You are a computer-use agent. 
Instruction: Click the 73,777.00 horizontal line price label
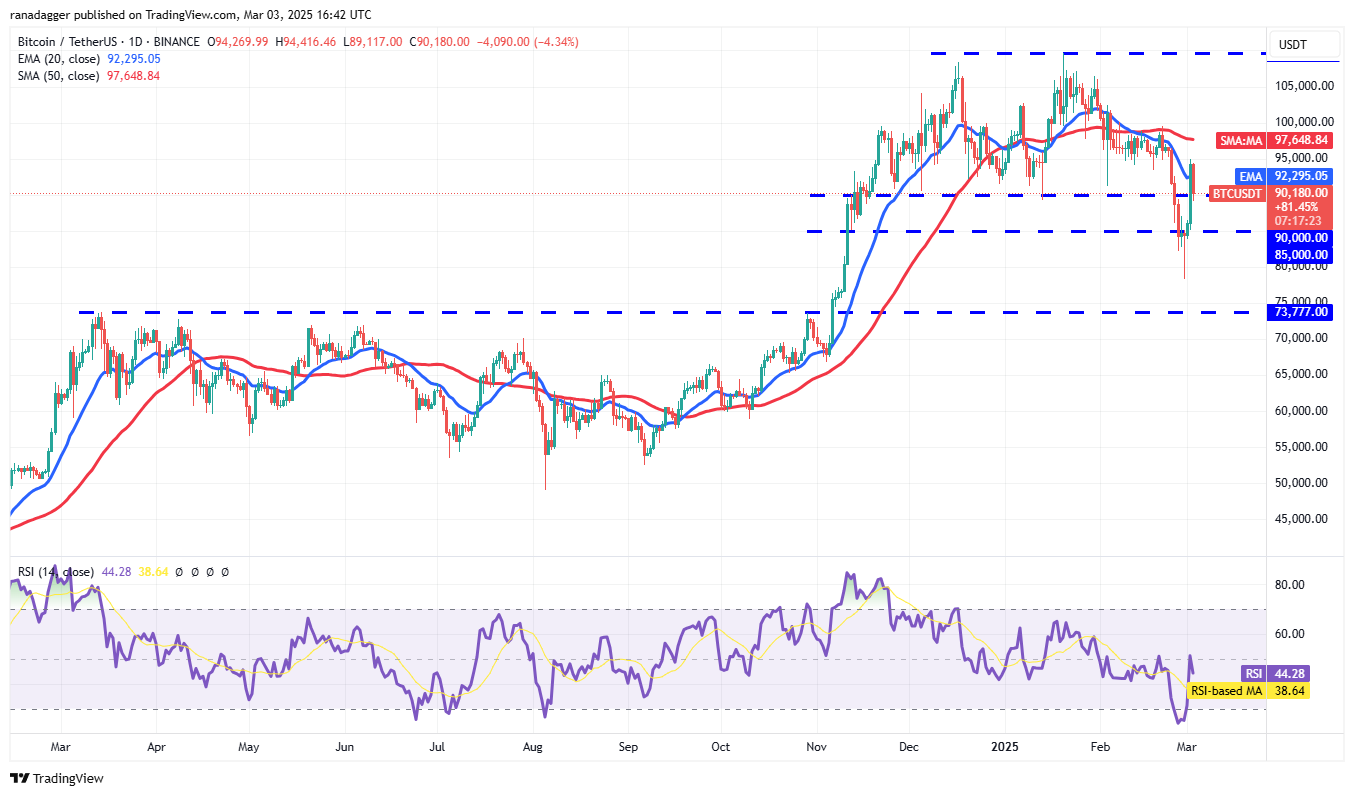point(1300,312)
